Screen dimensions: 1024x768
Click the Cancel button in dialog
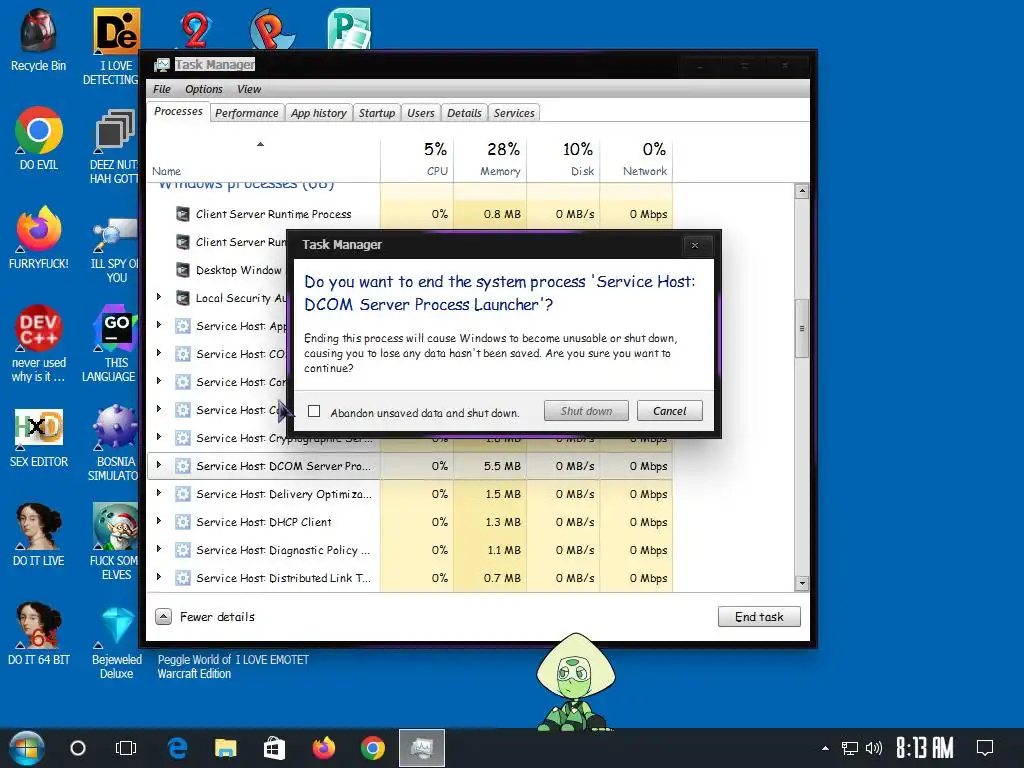point(669,411)
